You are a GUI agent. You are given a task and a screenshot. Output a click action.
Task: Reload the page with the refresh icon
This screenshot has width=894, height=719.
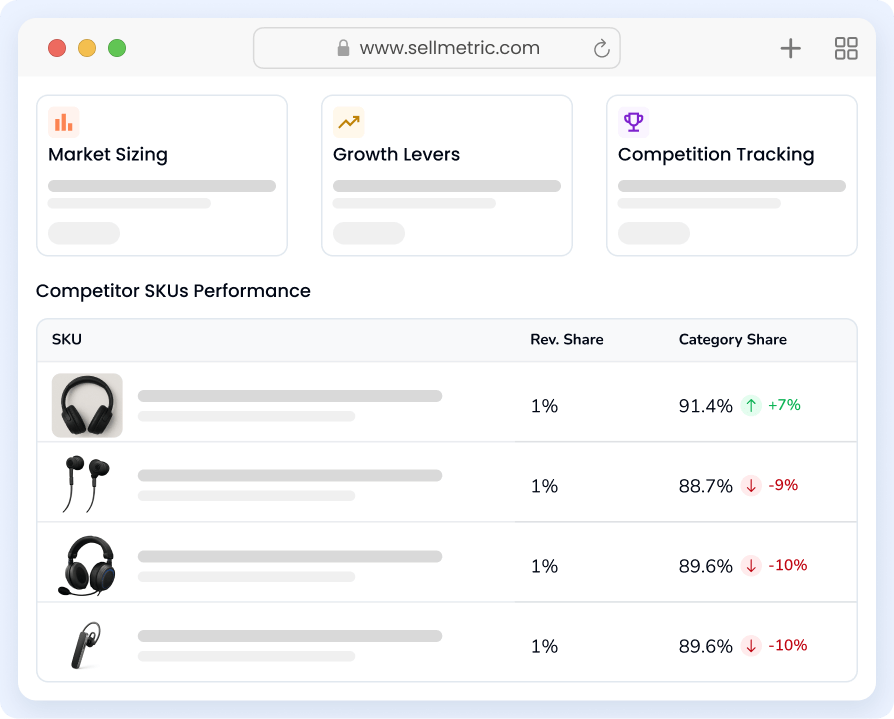pyautogui.click(x=601, y=48)
